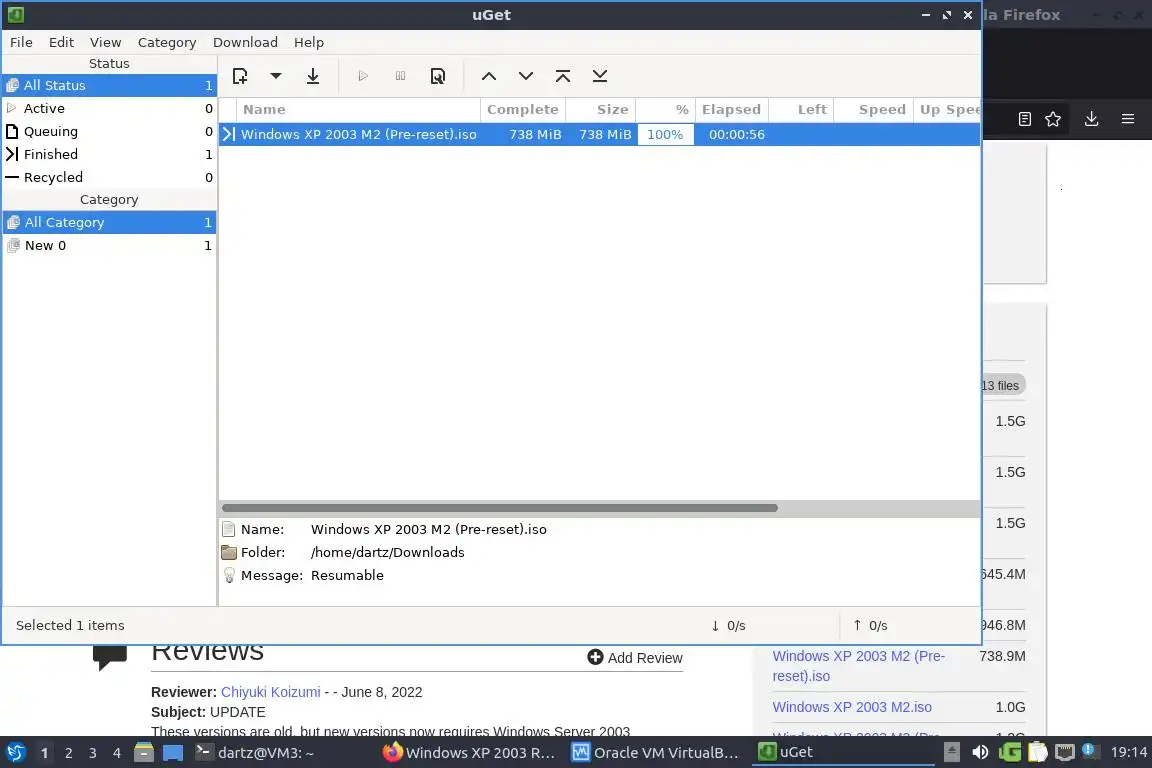Switch to the Firefox Windows XP 2003 taskbar item
This screenshot has width=1152, height=768.
[x=469, y=753]
